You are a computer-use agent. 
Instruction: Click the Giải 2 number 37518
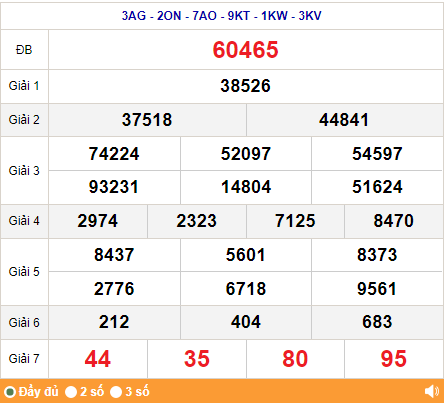click(x=147, y=120)
